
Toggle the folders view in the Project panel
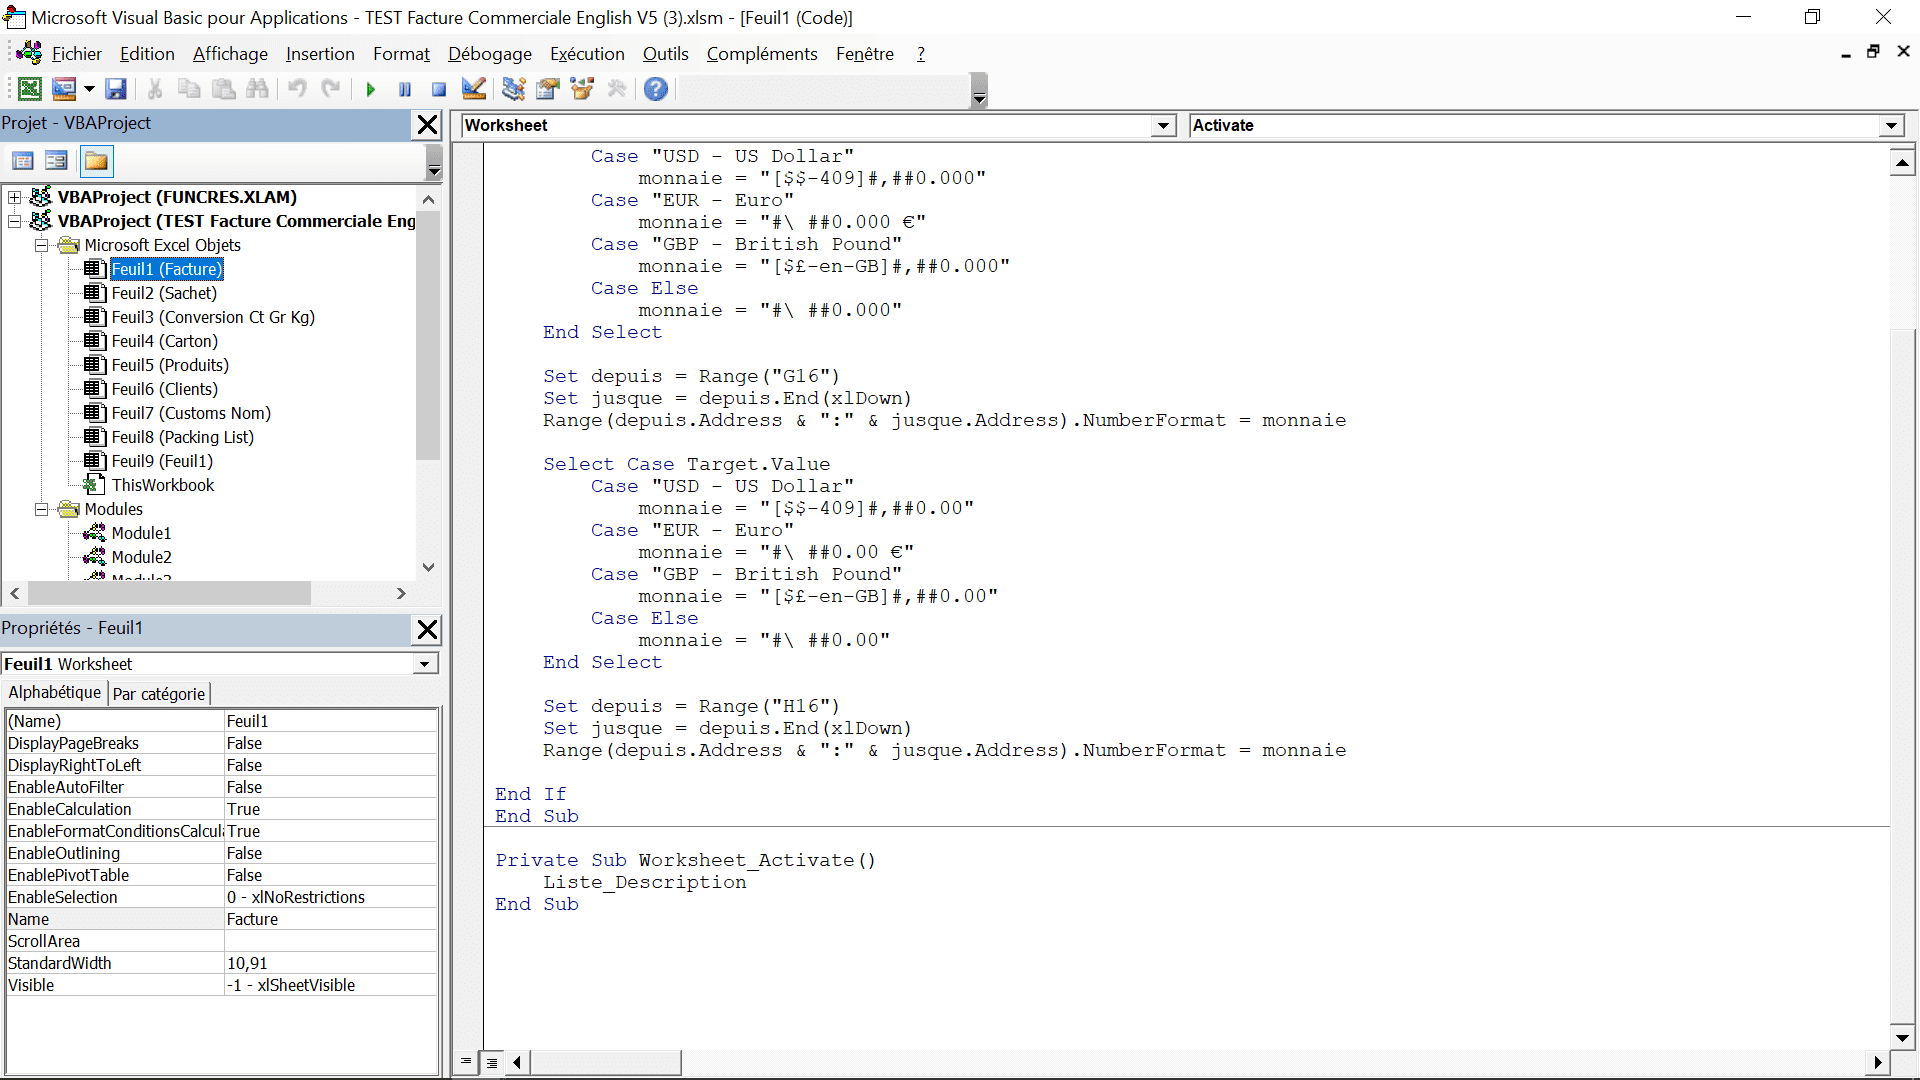[97, 161]
